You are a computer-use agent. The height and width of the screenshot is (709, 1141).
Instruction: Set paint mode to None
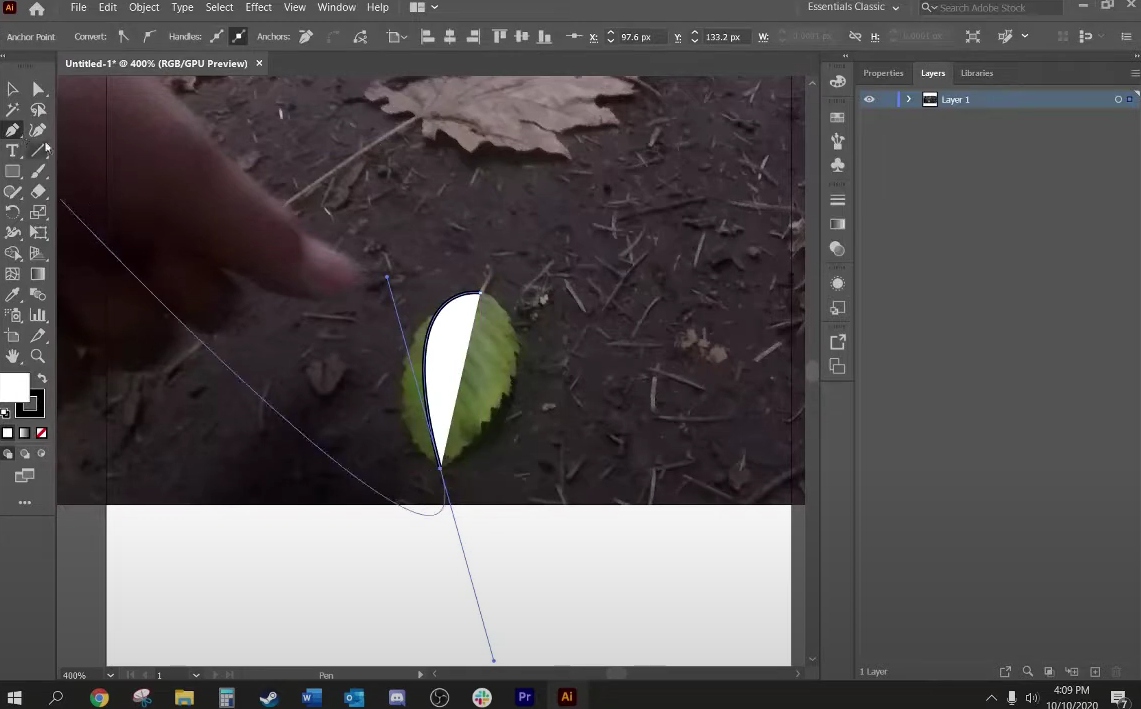(41, 433)
